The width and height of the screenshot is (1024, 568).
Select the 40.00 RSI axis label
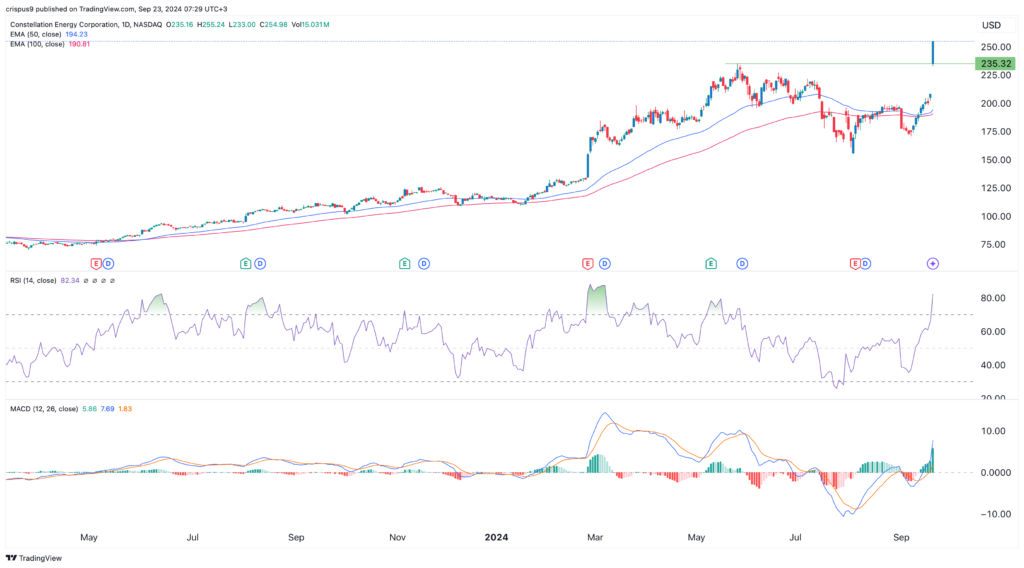pos(993,365)
